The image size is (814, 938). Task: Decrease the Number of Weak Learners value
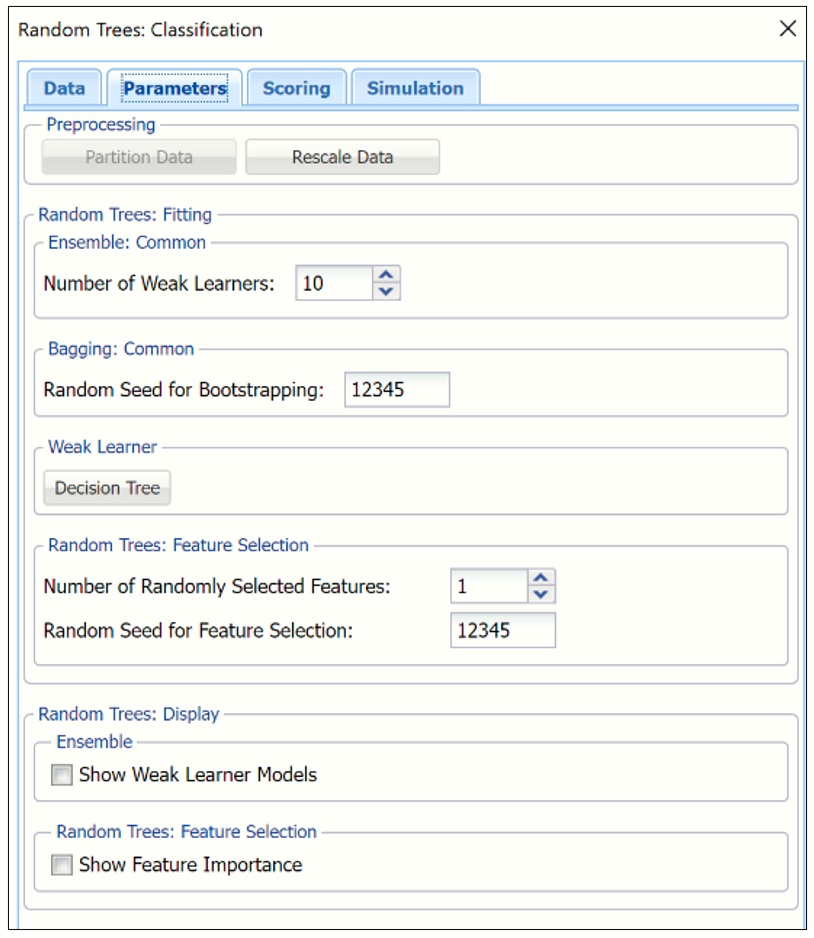pyautogui.click(x=386, y=292)
